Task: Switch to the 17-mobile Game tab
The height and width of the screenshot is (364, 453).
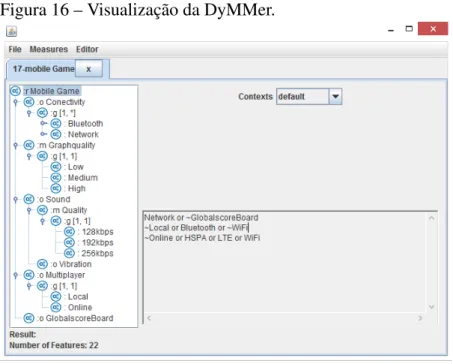Action: tap(43, 69)
